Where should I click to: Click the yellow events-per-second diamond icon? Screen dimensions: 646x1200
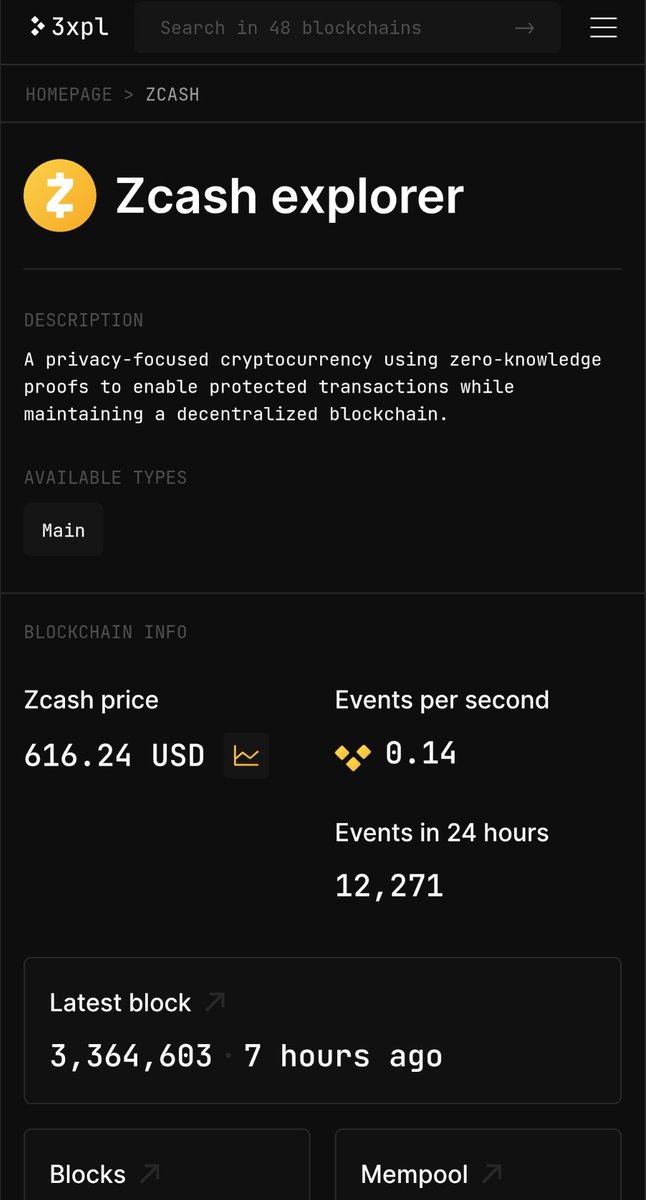pos(353,757)
